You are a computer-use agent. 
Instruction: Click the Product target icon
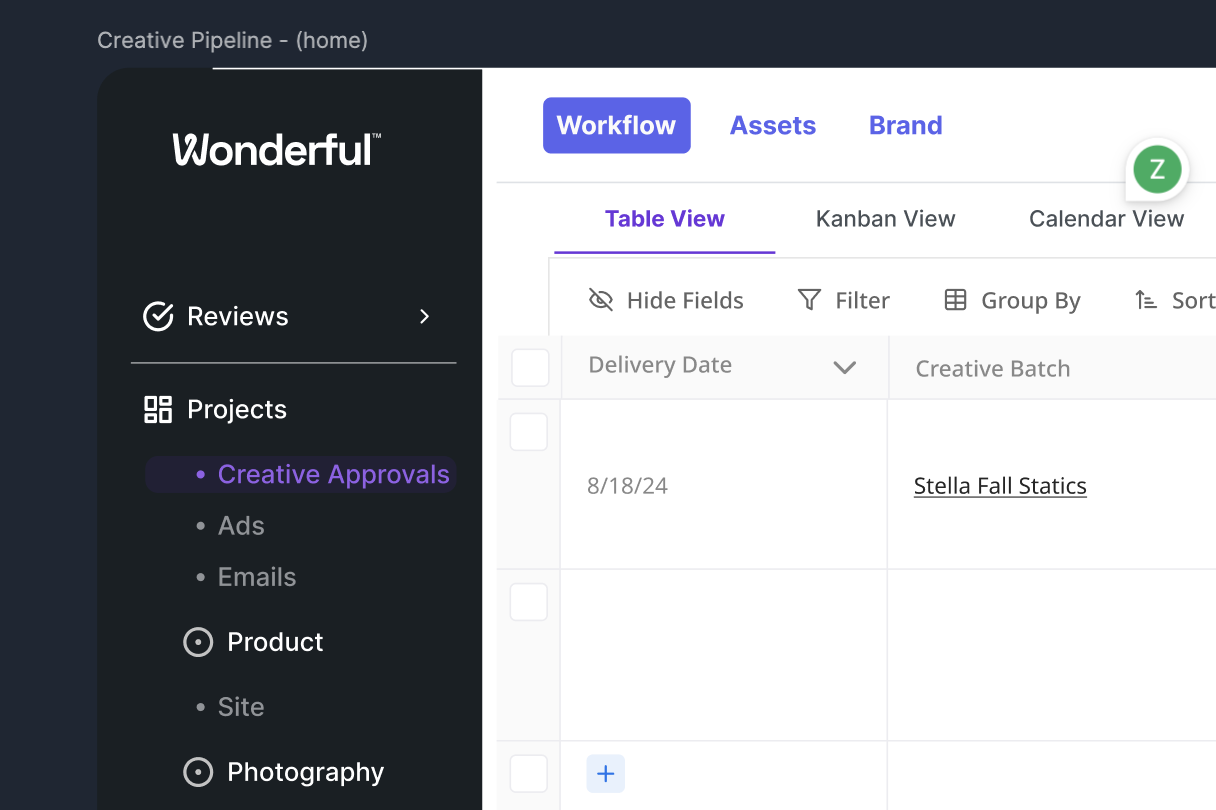[x=198, y=642]
